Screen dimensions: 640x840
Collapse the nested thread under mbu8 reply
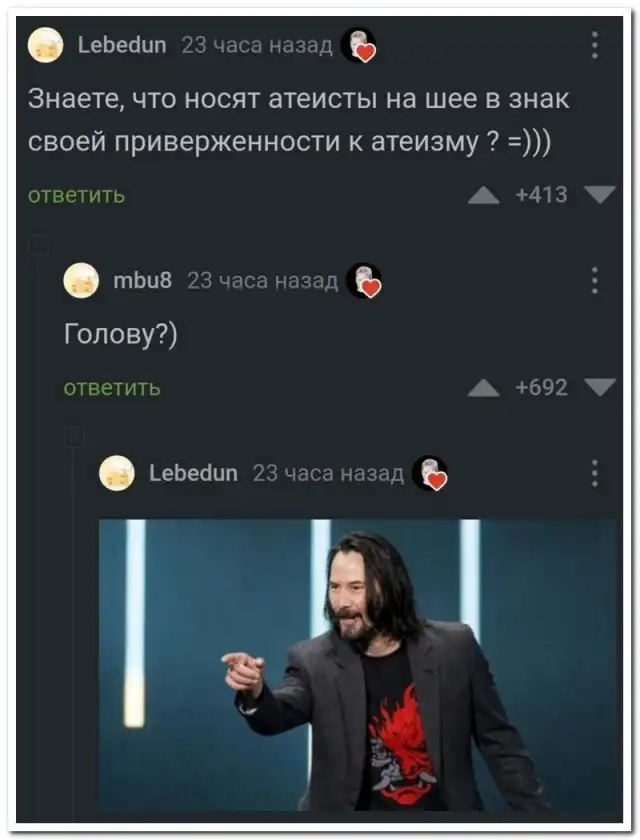74,436
